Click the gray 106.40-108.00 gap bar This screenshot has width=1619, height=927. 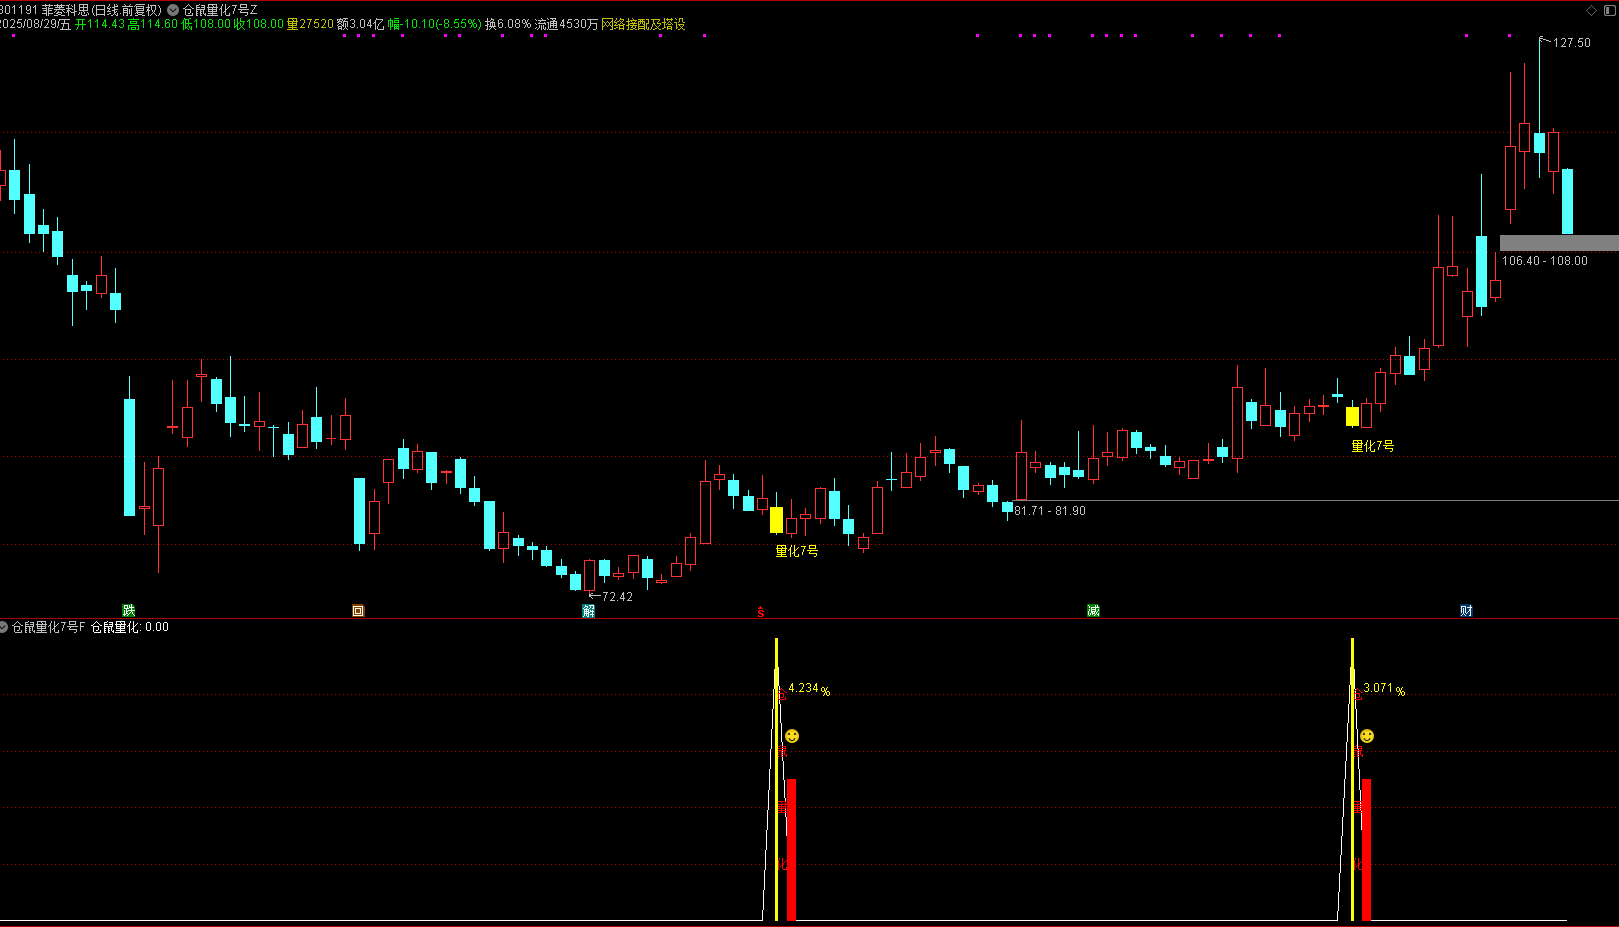coord(1559,243)
